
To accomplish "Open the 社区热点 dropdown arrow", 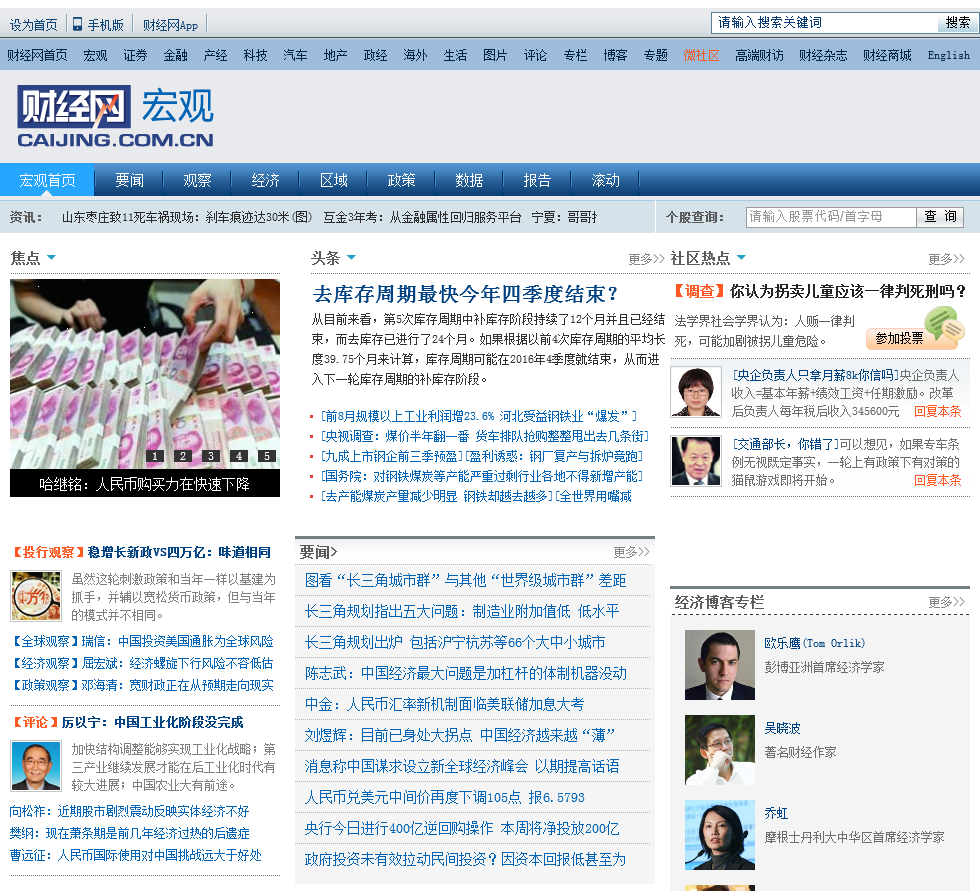I will coord(741,257).
